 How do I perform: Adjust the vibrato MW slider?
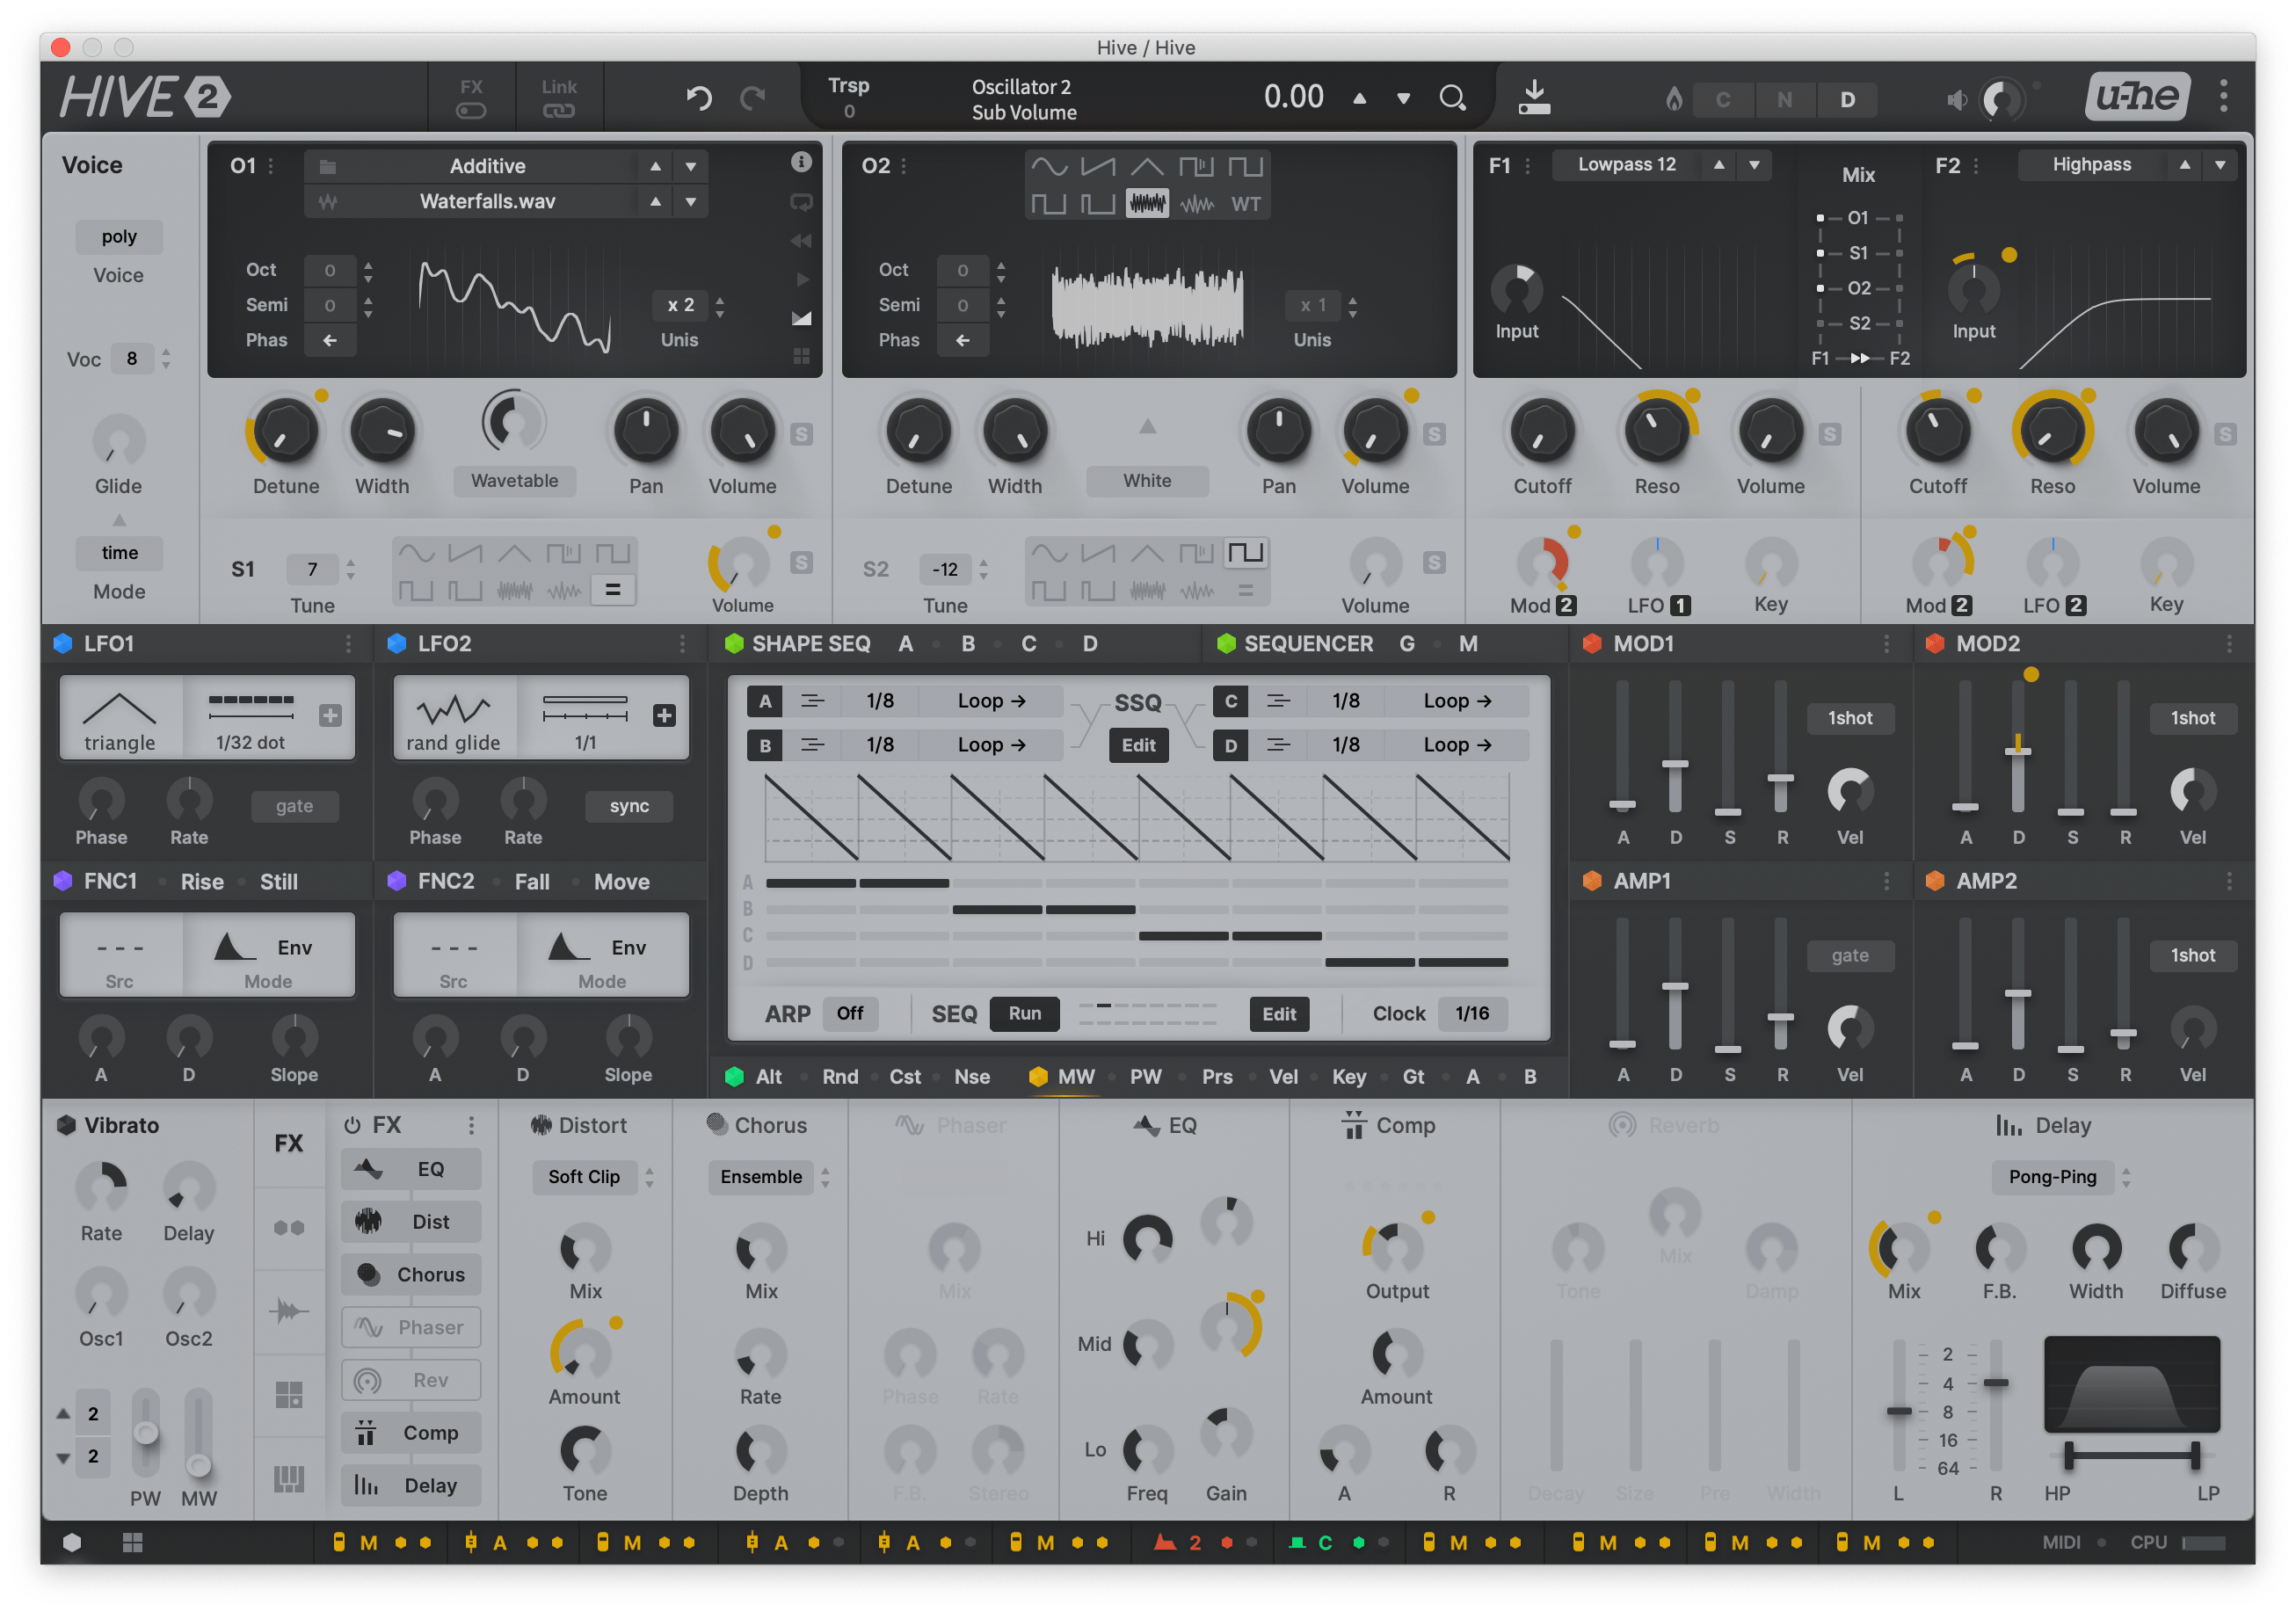click(x=198, y=1465)
